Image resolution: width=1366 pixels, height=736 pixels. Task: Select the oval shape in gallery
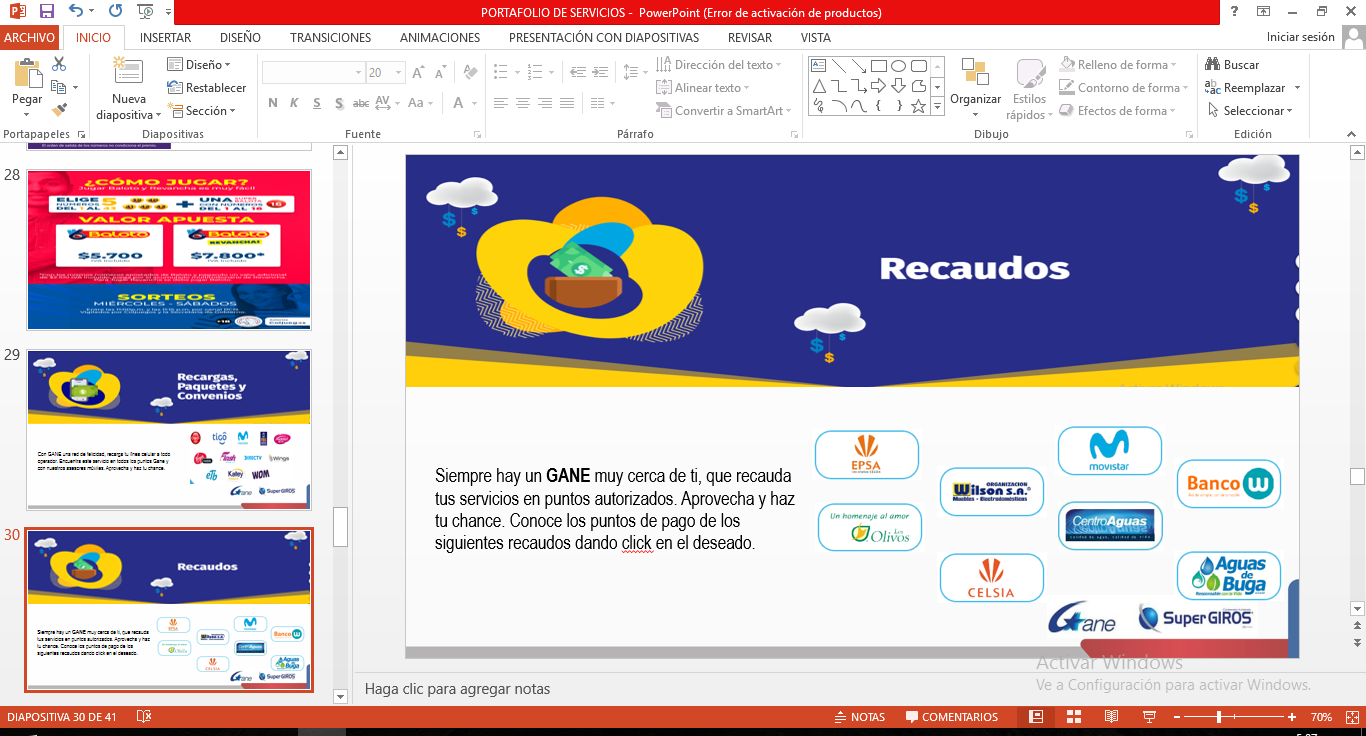coord(899,66)
